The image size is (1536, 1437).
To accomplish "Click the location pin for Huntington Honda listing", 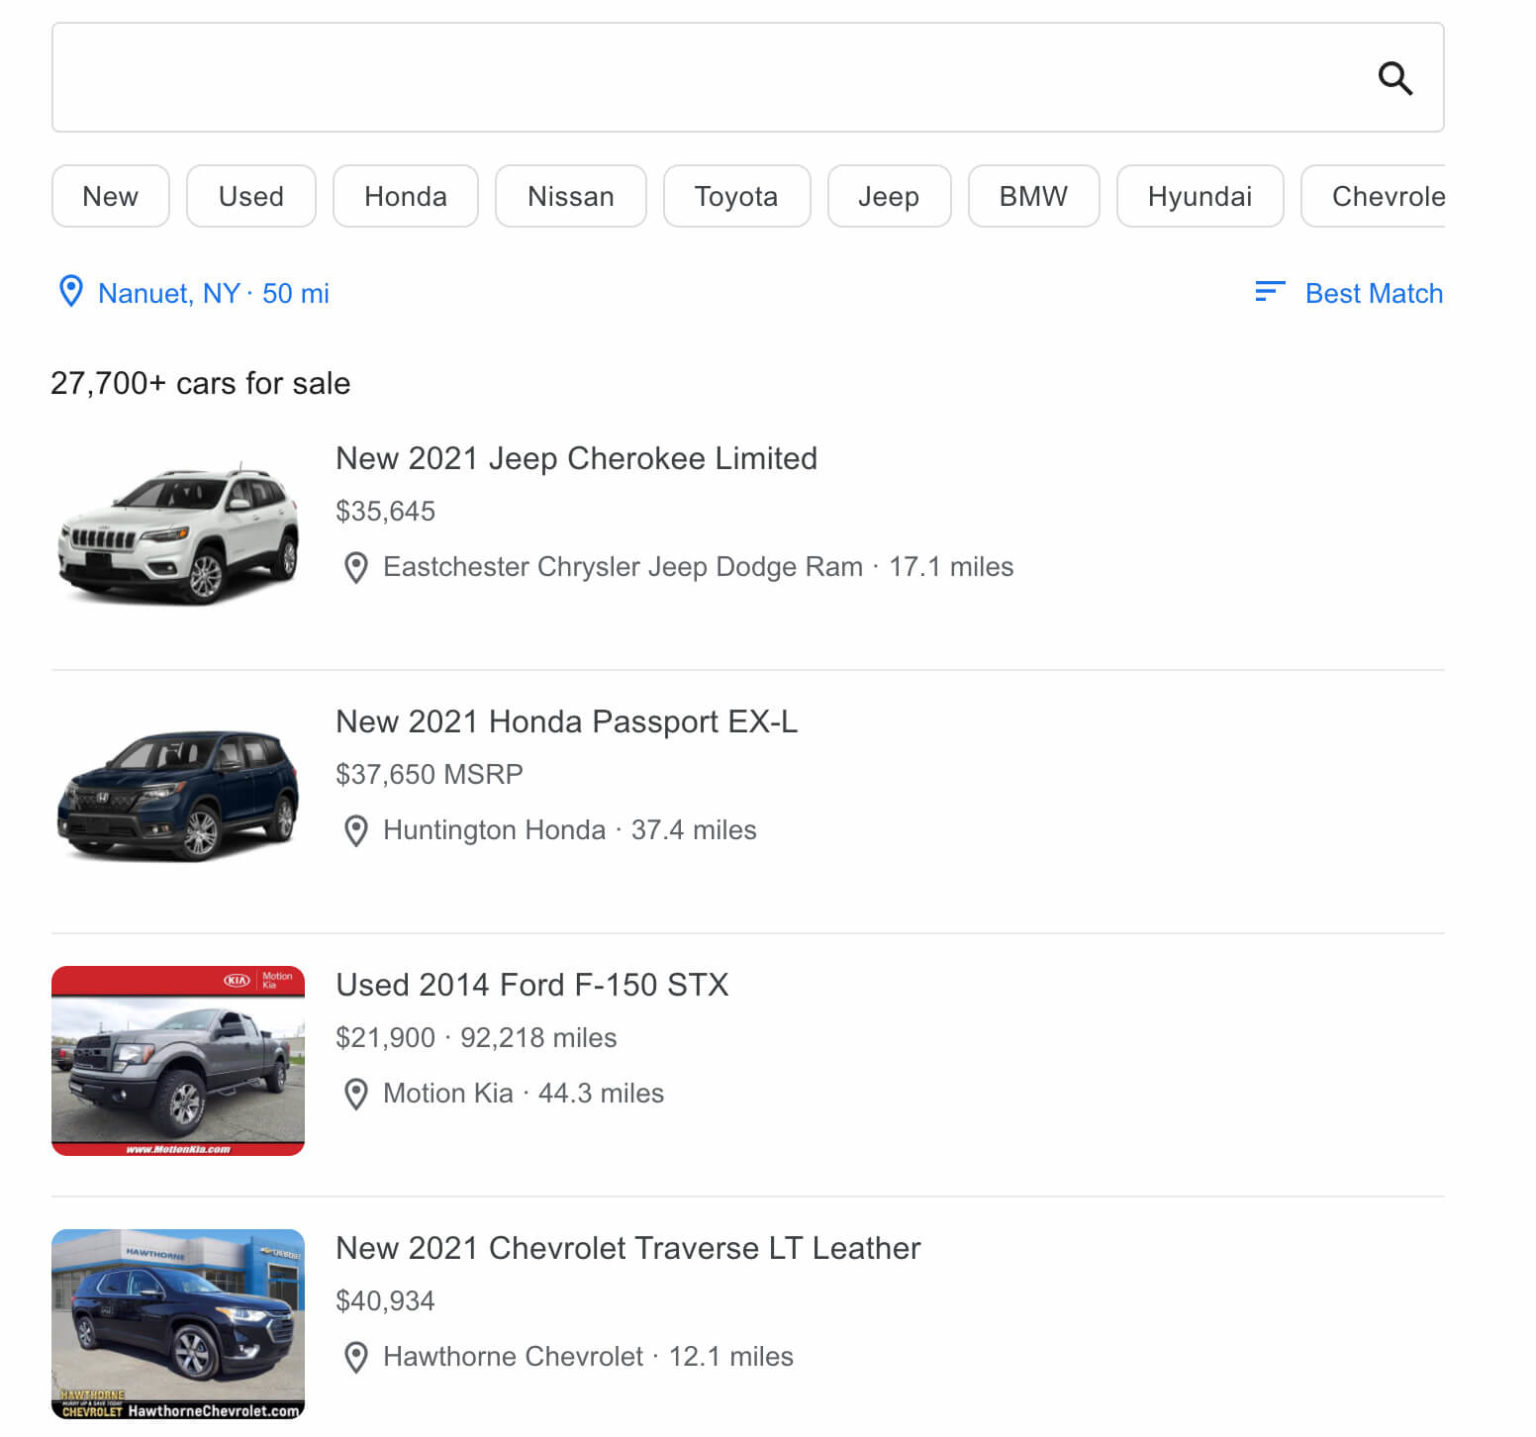I will tap(355, 831).
